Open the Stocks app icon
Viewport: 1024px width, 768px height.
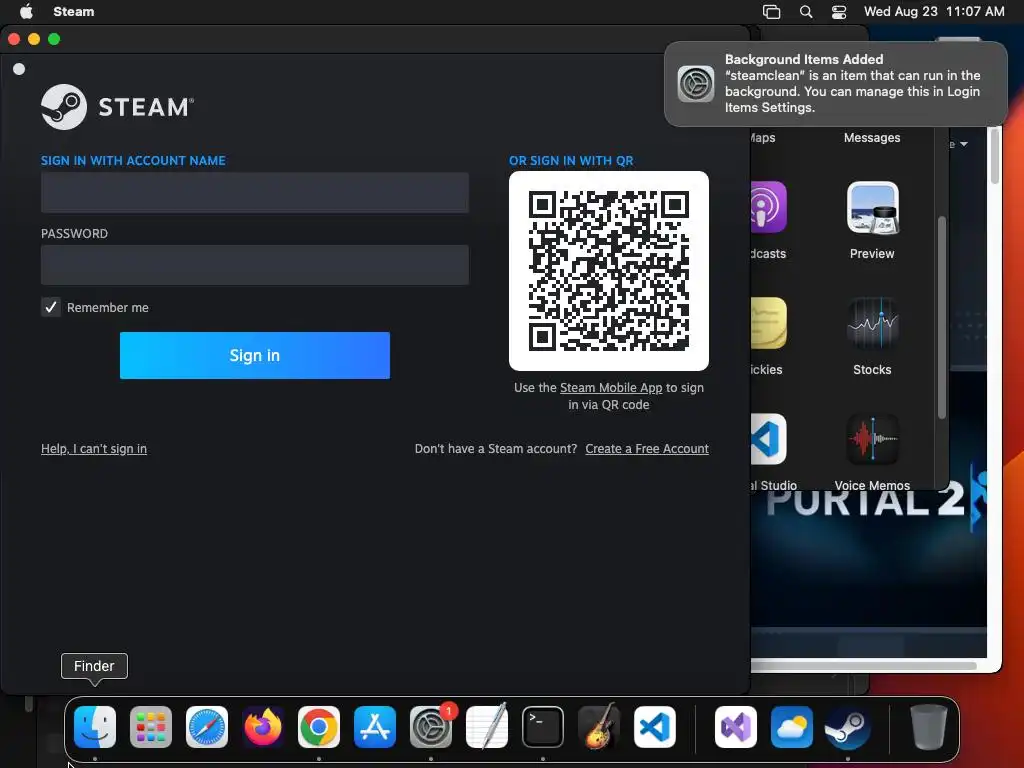pos(872,324)
